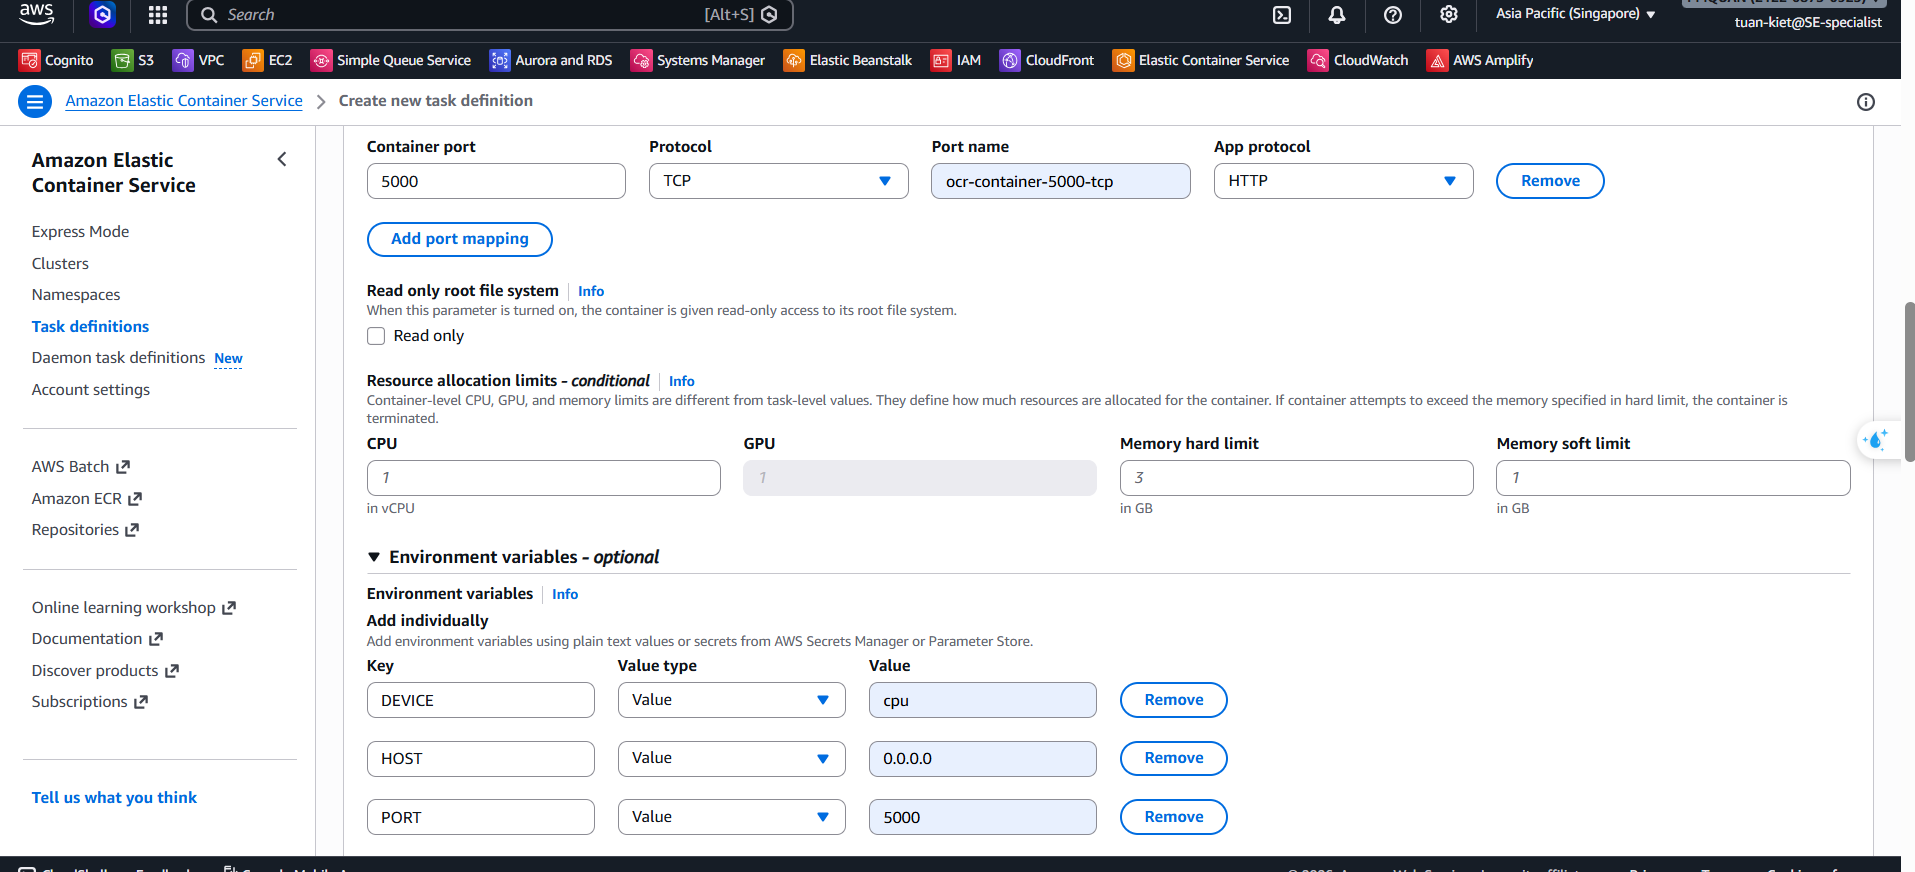
Task: Click the page vertical scrollbar
Action: [x=1908, y=380]
